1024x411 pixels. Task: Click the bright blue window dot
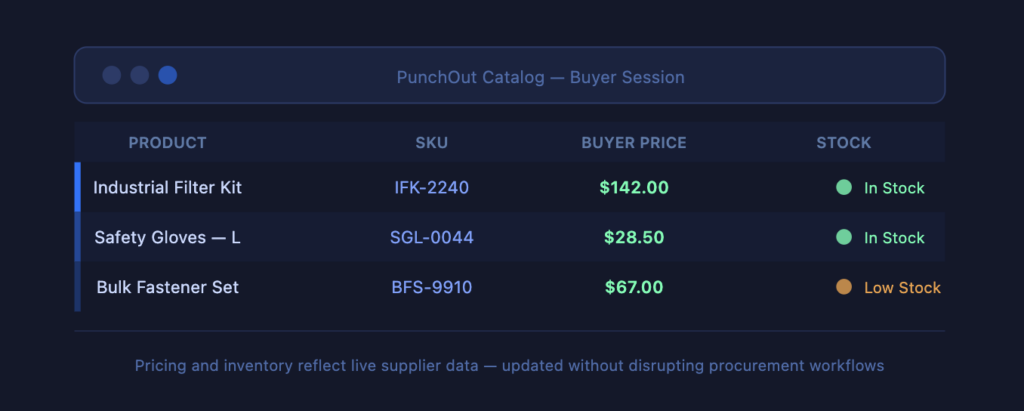[168, 75]
